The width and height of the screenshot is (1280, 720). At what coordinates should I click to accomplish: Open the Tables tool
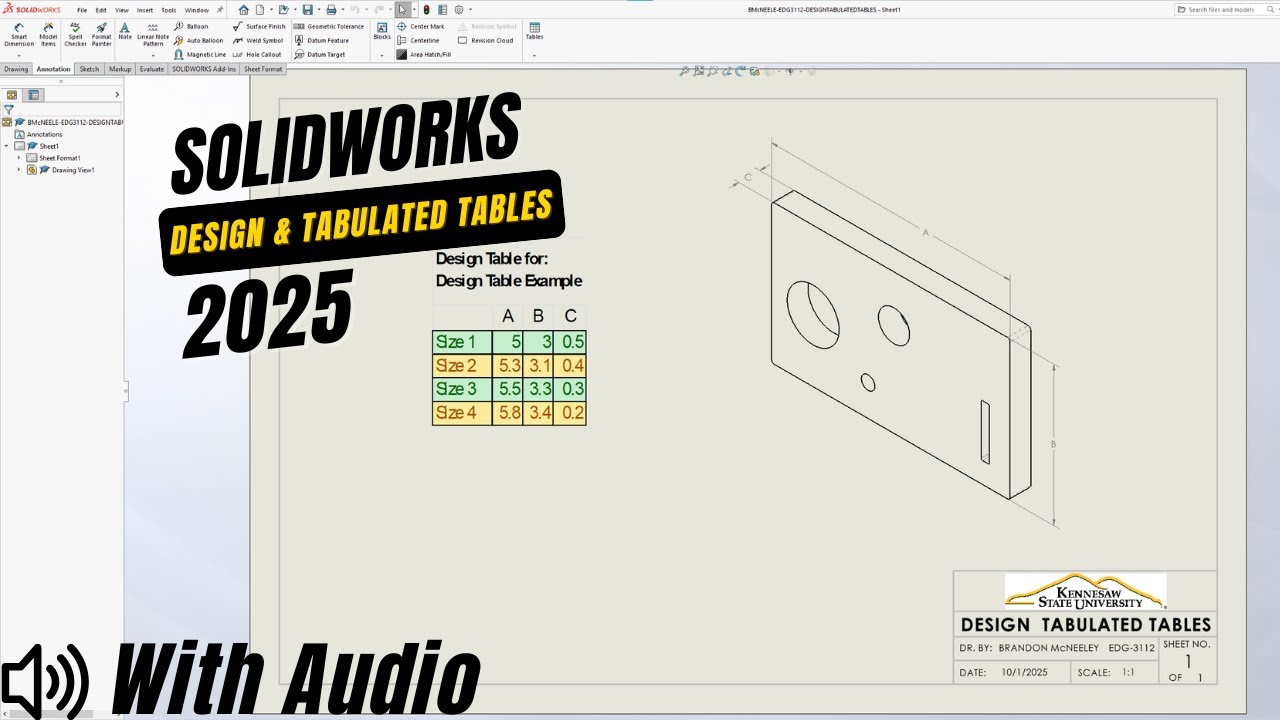534,30
